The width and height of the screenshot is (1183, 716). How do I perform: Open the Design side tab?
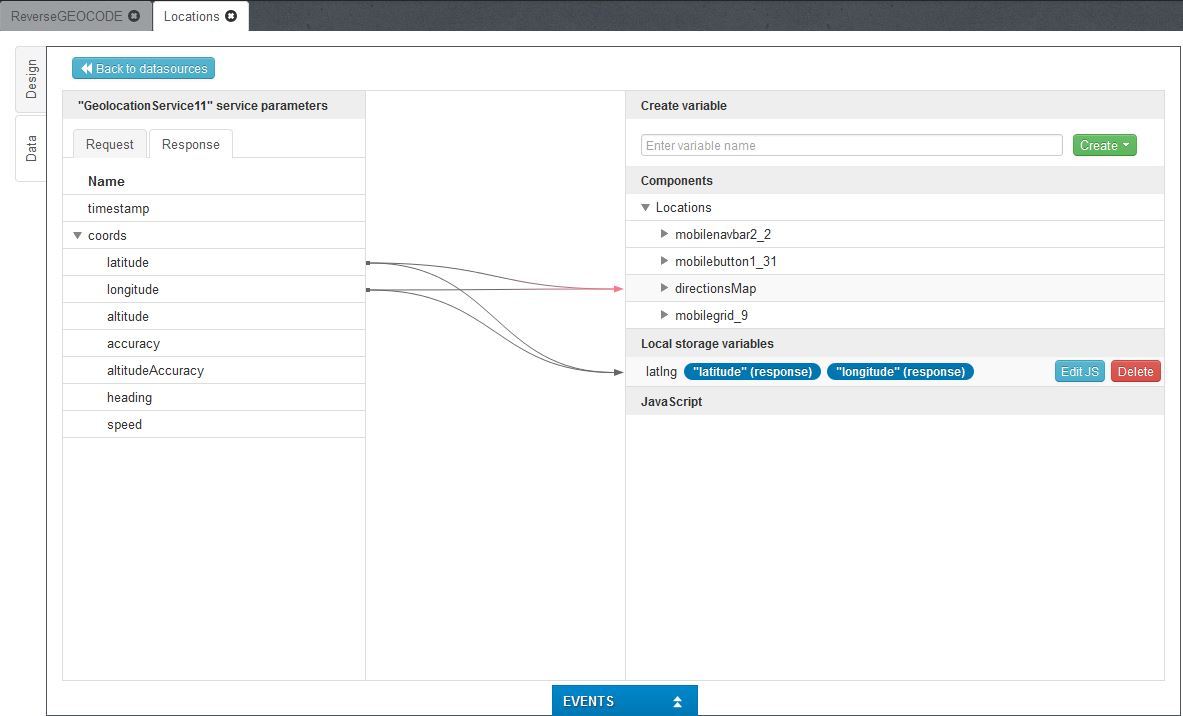[31, 78]
